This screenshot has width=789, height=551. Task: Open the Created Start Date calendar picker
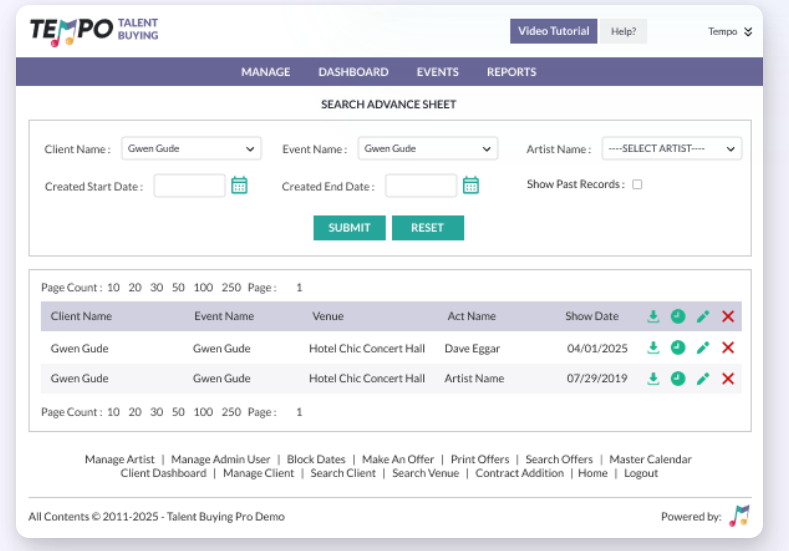click(x=239, y=185)
